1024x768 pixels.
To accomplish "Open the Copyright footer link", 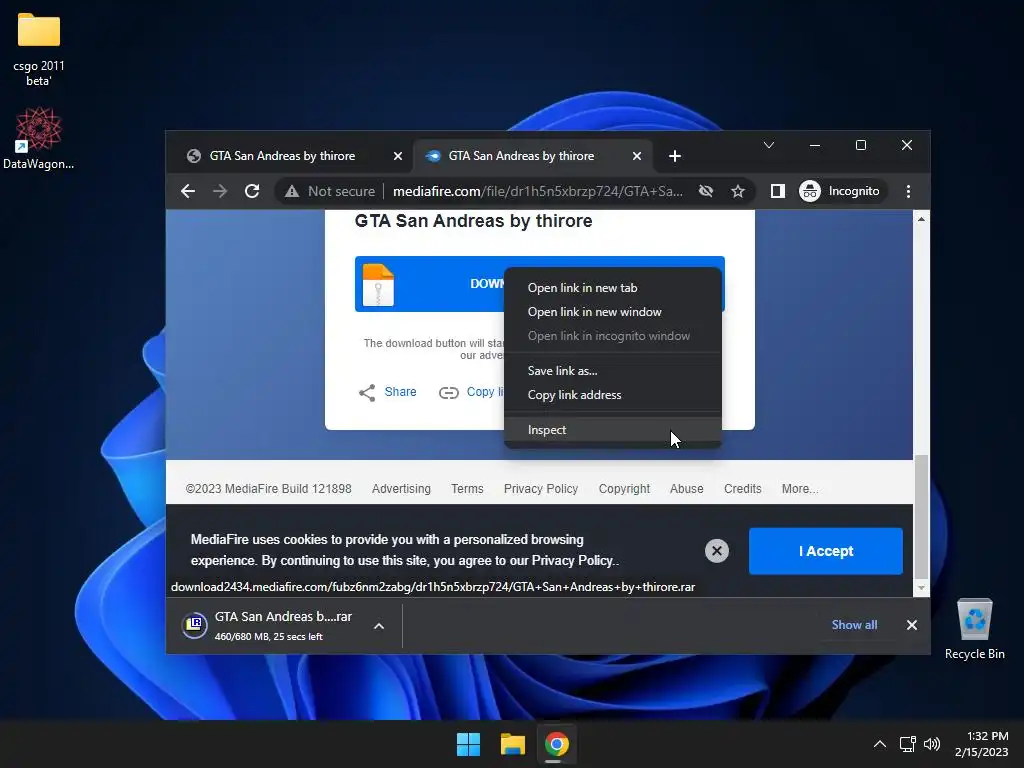I will 624,488.
